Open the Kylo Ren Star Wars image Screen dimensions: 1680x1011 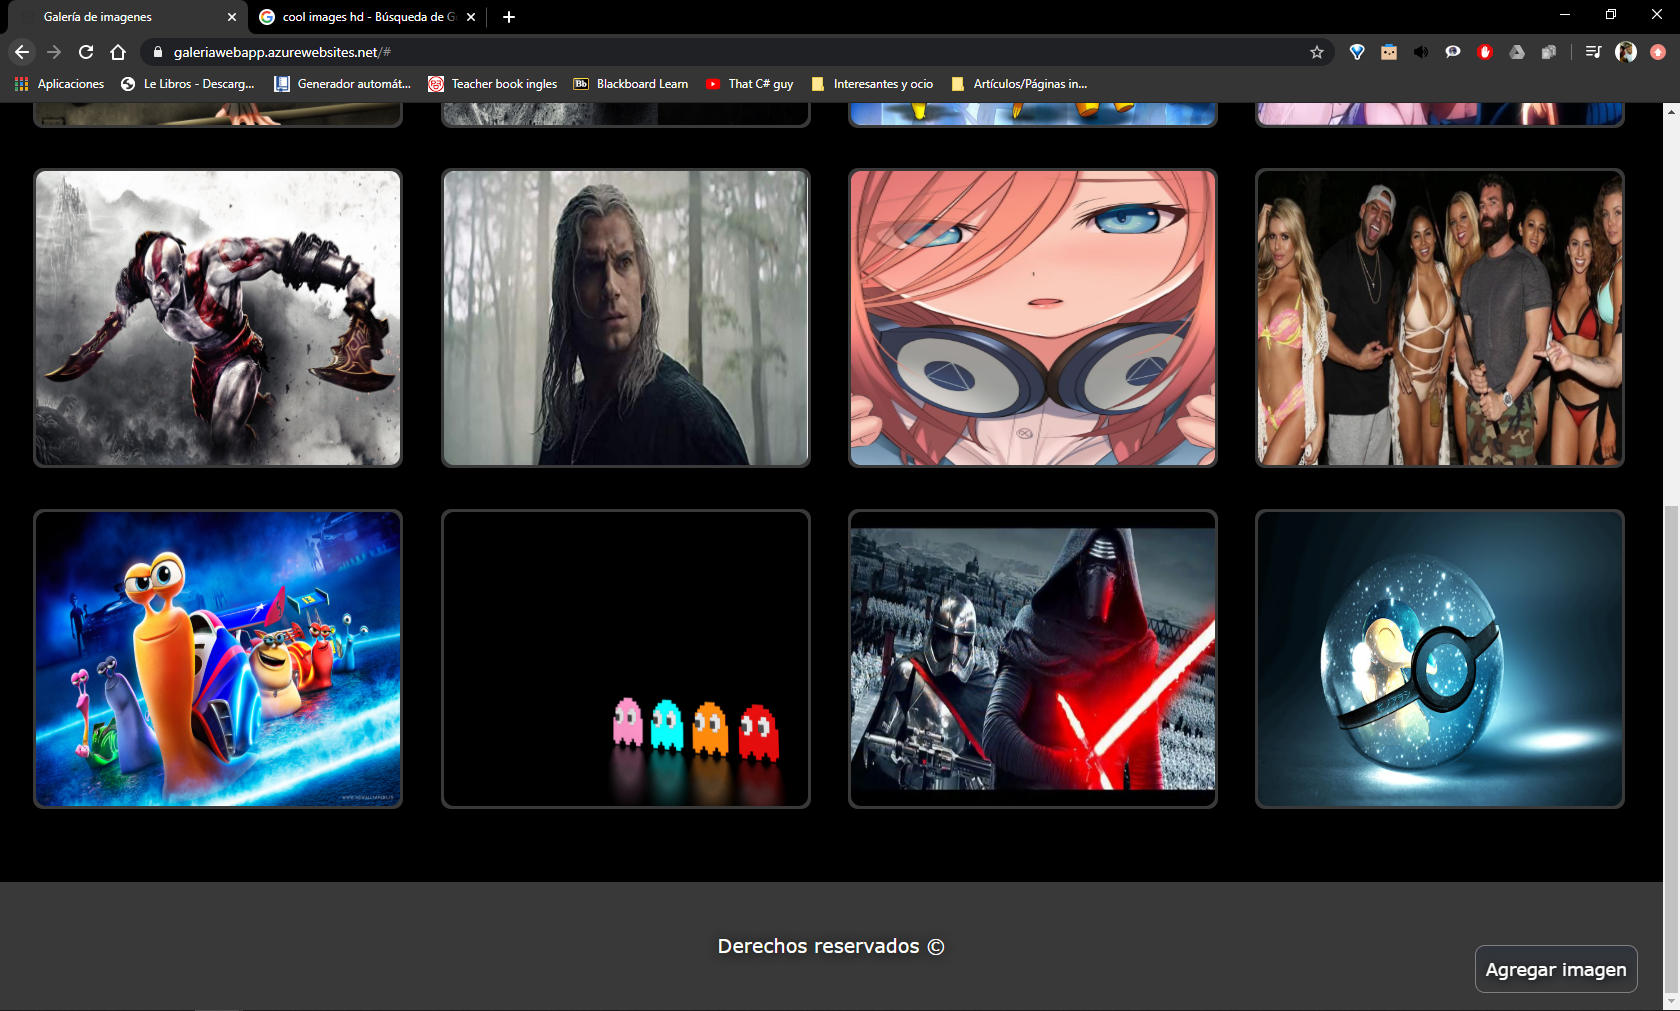[x=1033, y=659]
